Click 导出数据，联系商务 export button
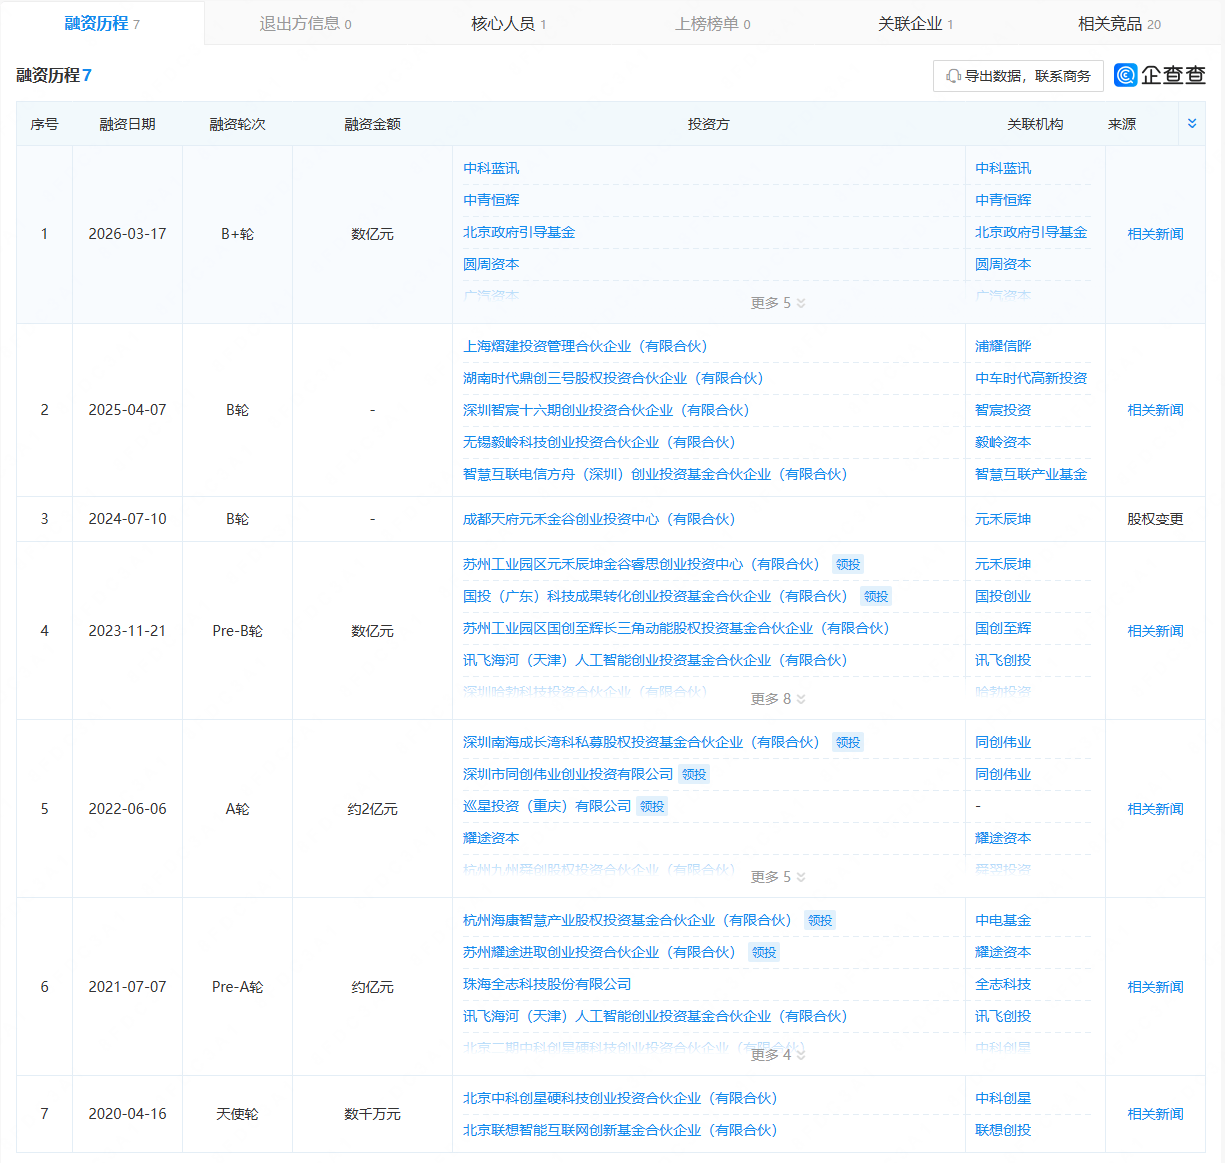Screen dimensions: 1225x1163 click(1018, 76)
